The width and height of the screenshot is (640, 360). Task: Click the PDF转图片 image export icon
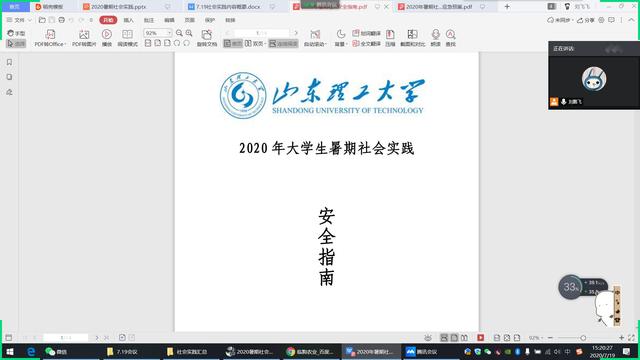coord(84,38)
